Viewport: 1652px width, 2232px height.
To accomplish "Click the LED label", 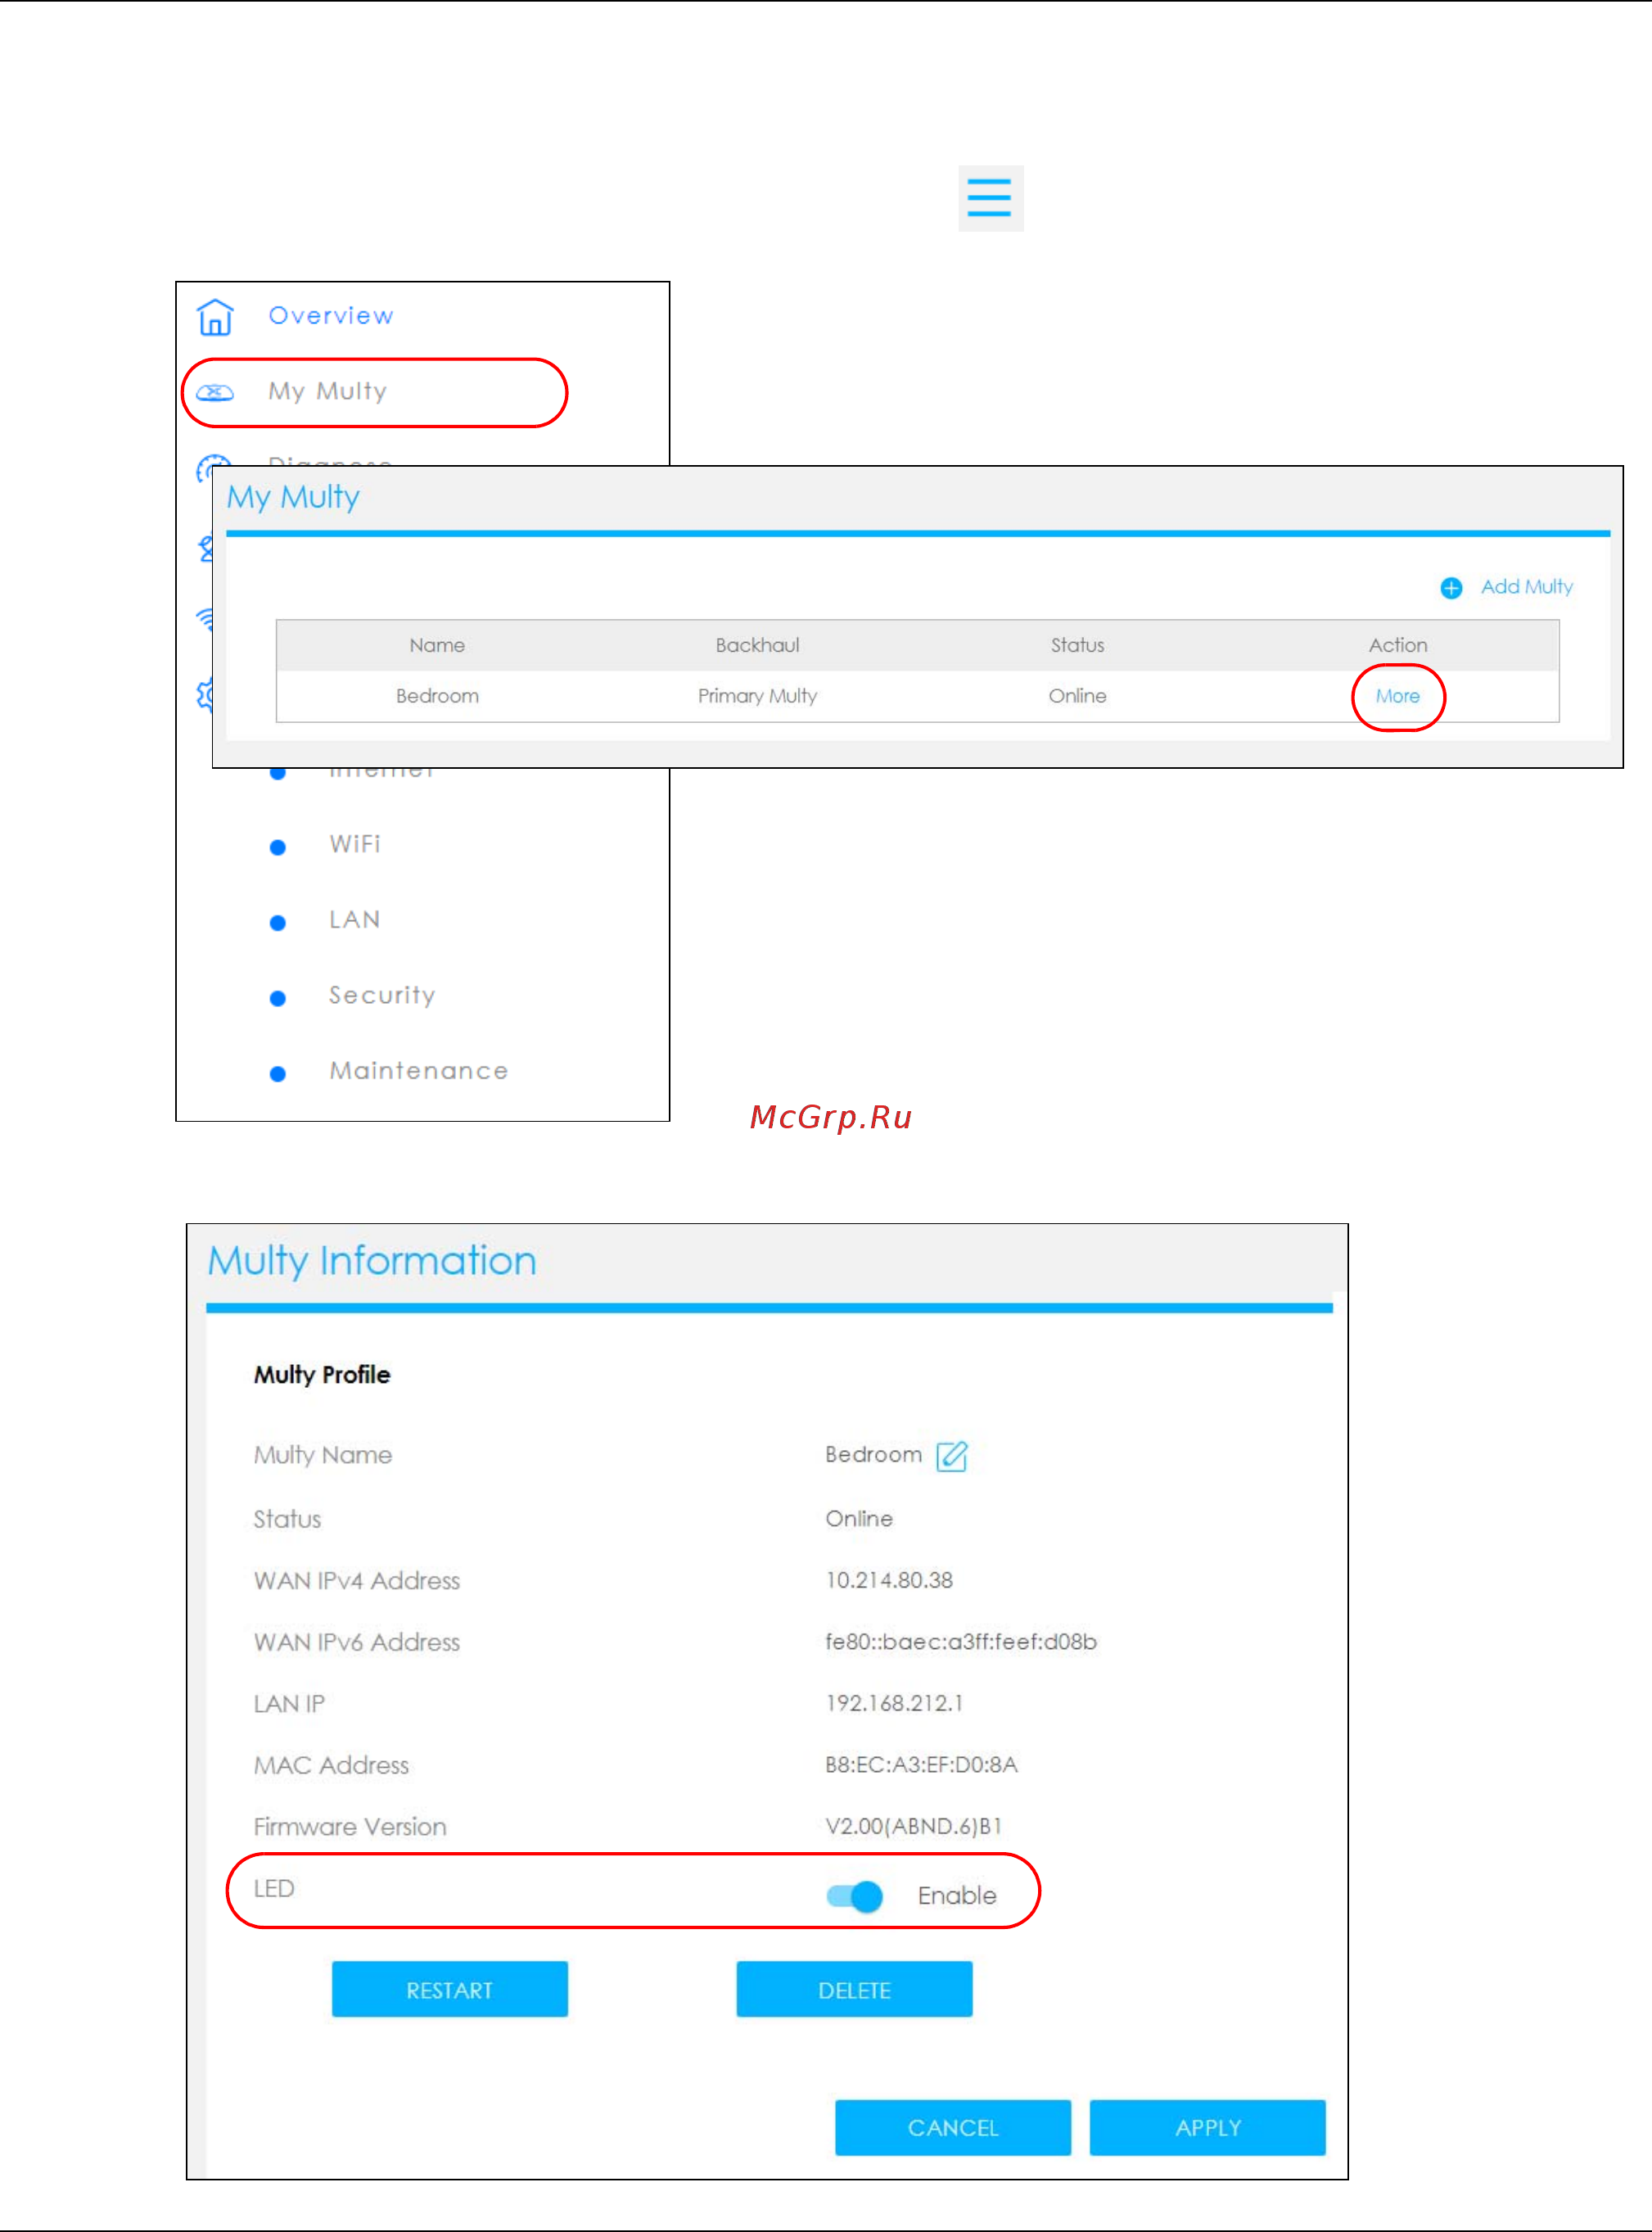I will (274, 1889).
